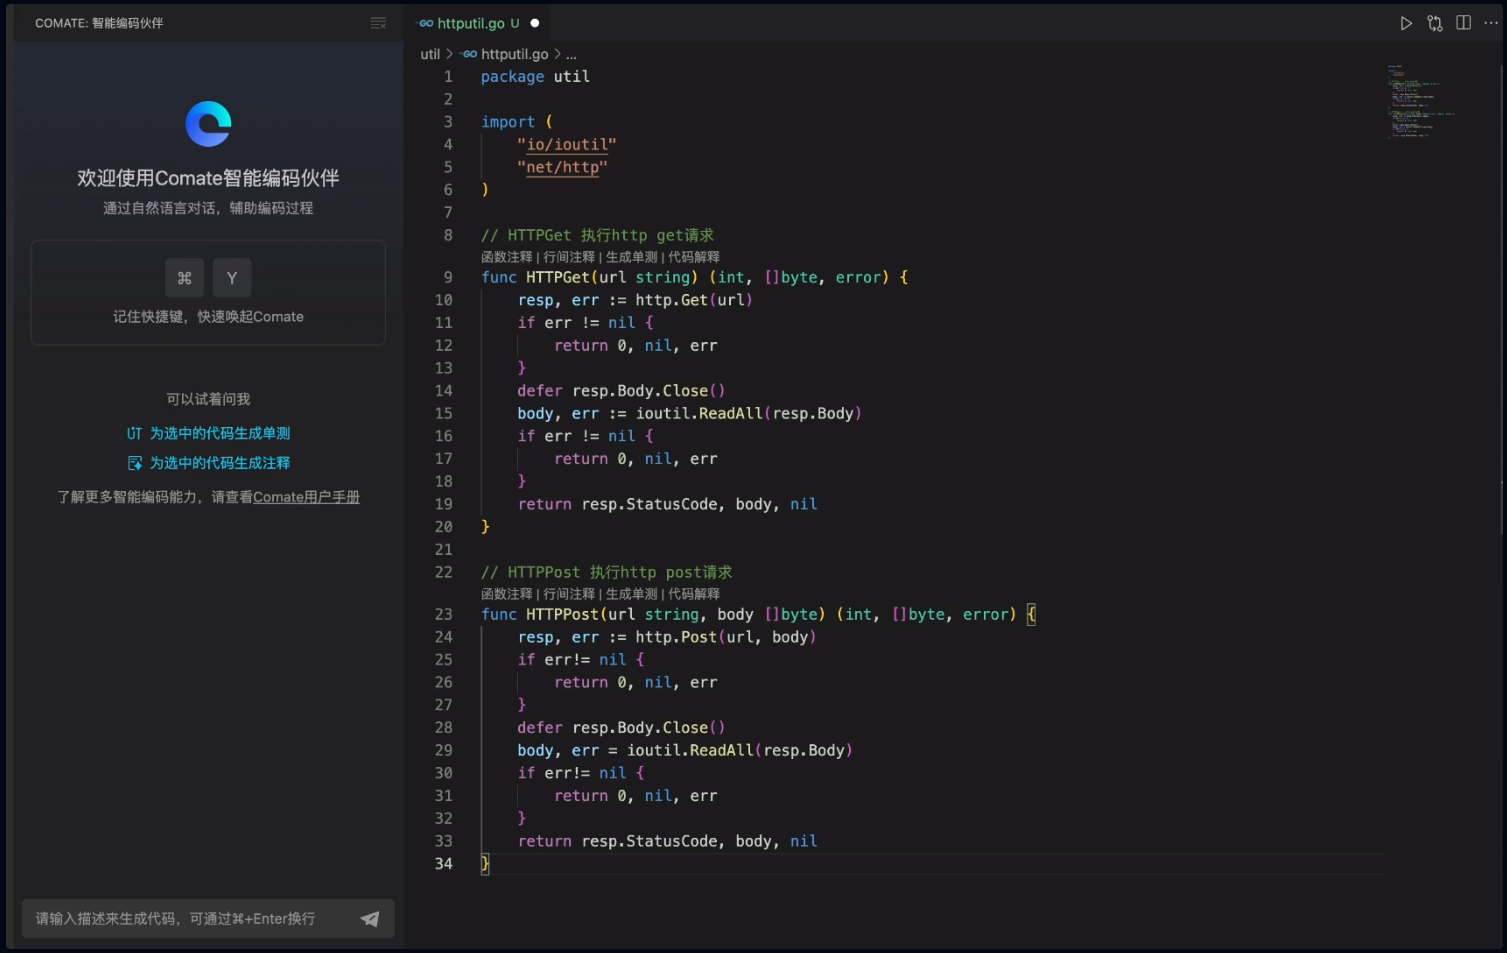Click the "io/ioutil" import string
The width and height of the screenshot is (1507, 953).
click(x=567, y=145)
